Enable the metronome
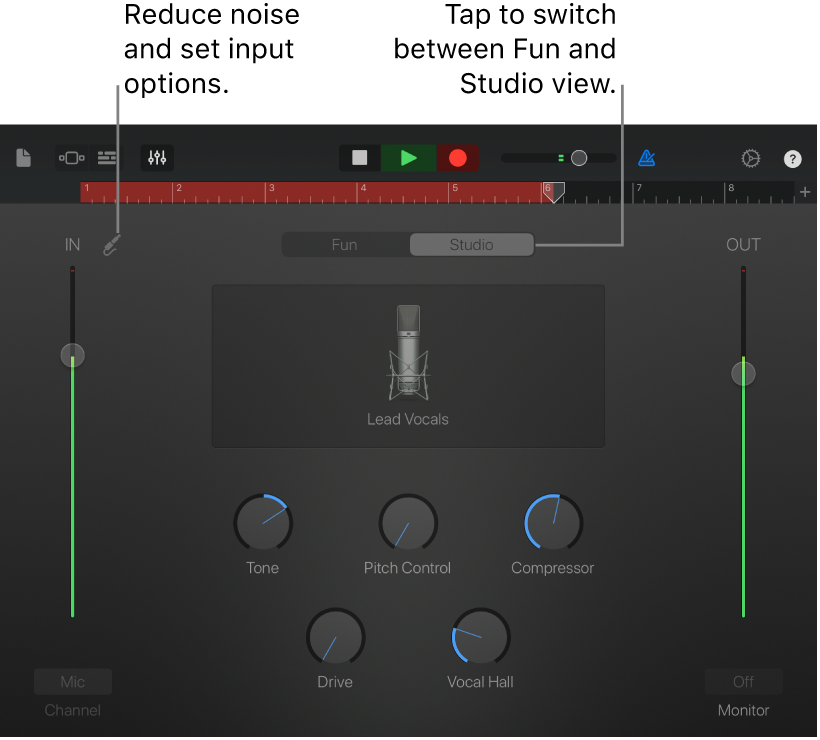 pos(646,157)
